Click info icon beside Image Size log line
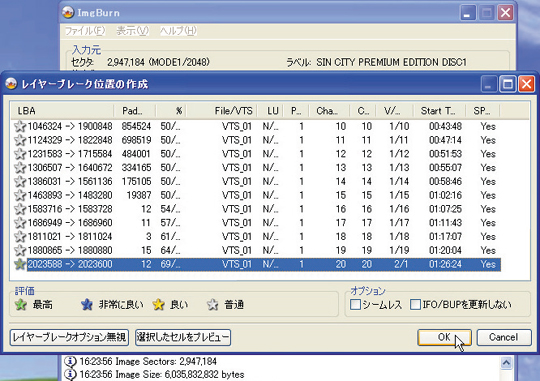 (x=70, y=374)
